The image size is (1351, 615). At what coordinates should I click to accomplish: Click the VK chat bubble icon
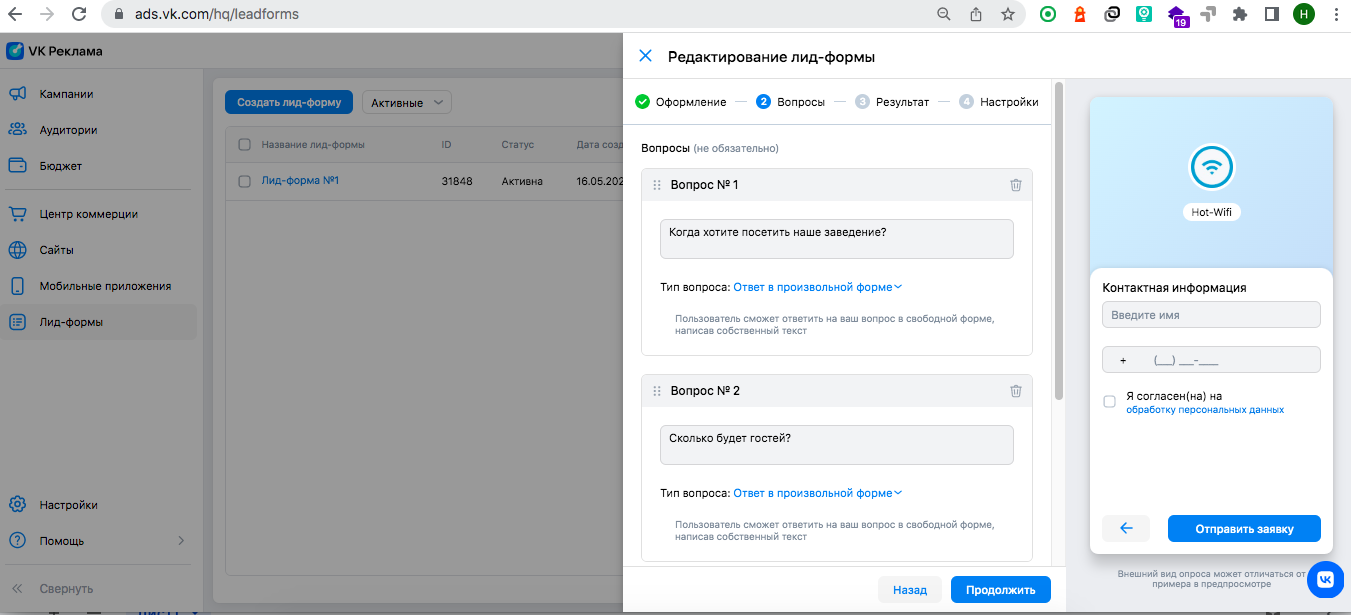coord(1325,579)
